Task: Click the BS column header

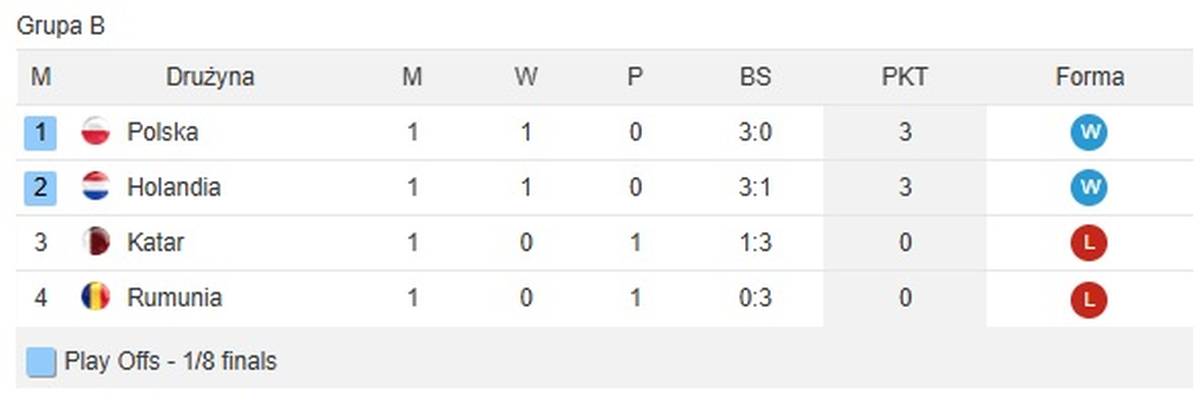Action: (755, 77)
